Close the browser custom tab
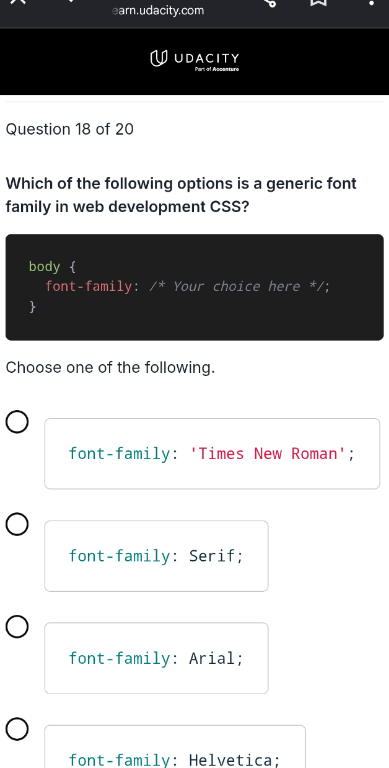 18,2
